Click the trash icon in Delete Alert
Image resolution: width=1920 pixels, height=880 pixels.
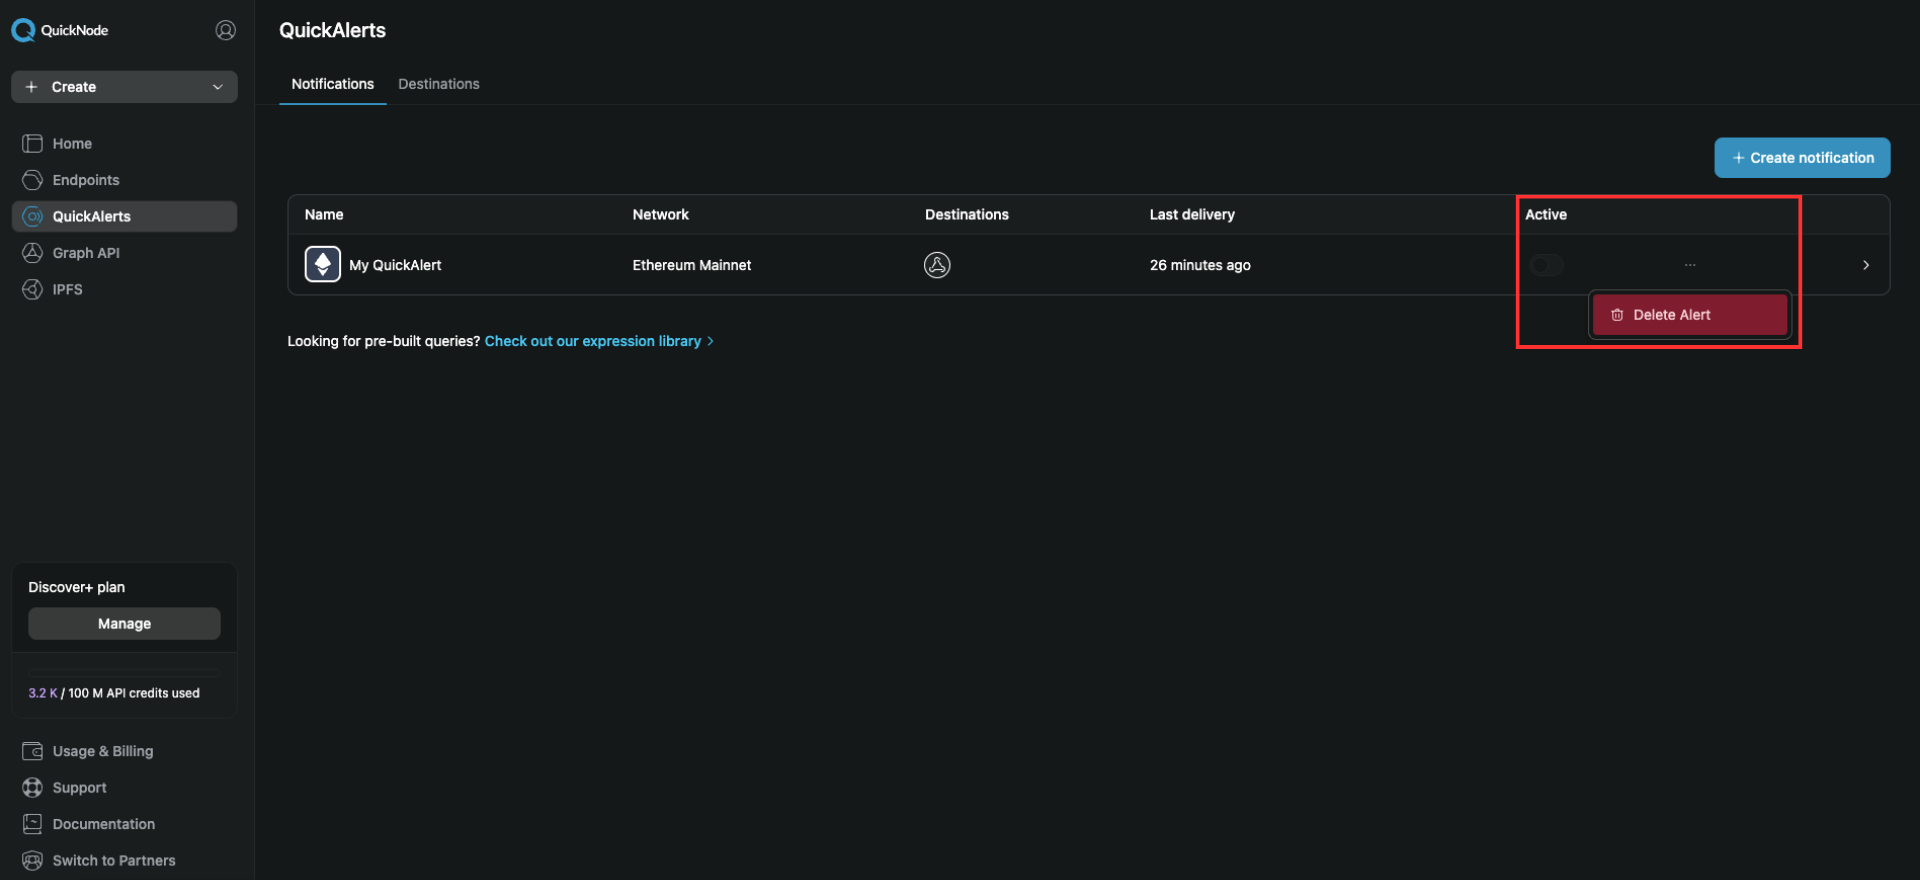[x=1617, y=315]
